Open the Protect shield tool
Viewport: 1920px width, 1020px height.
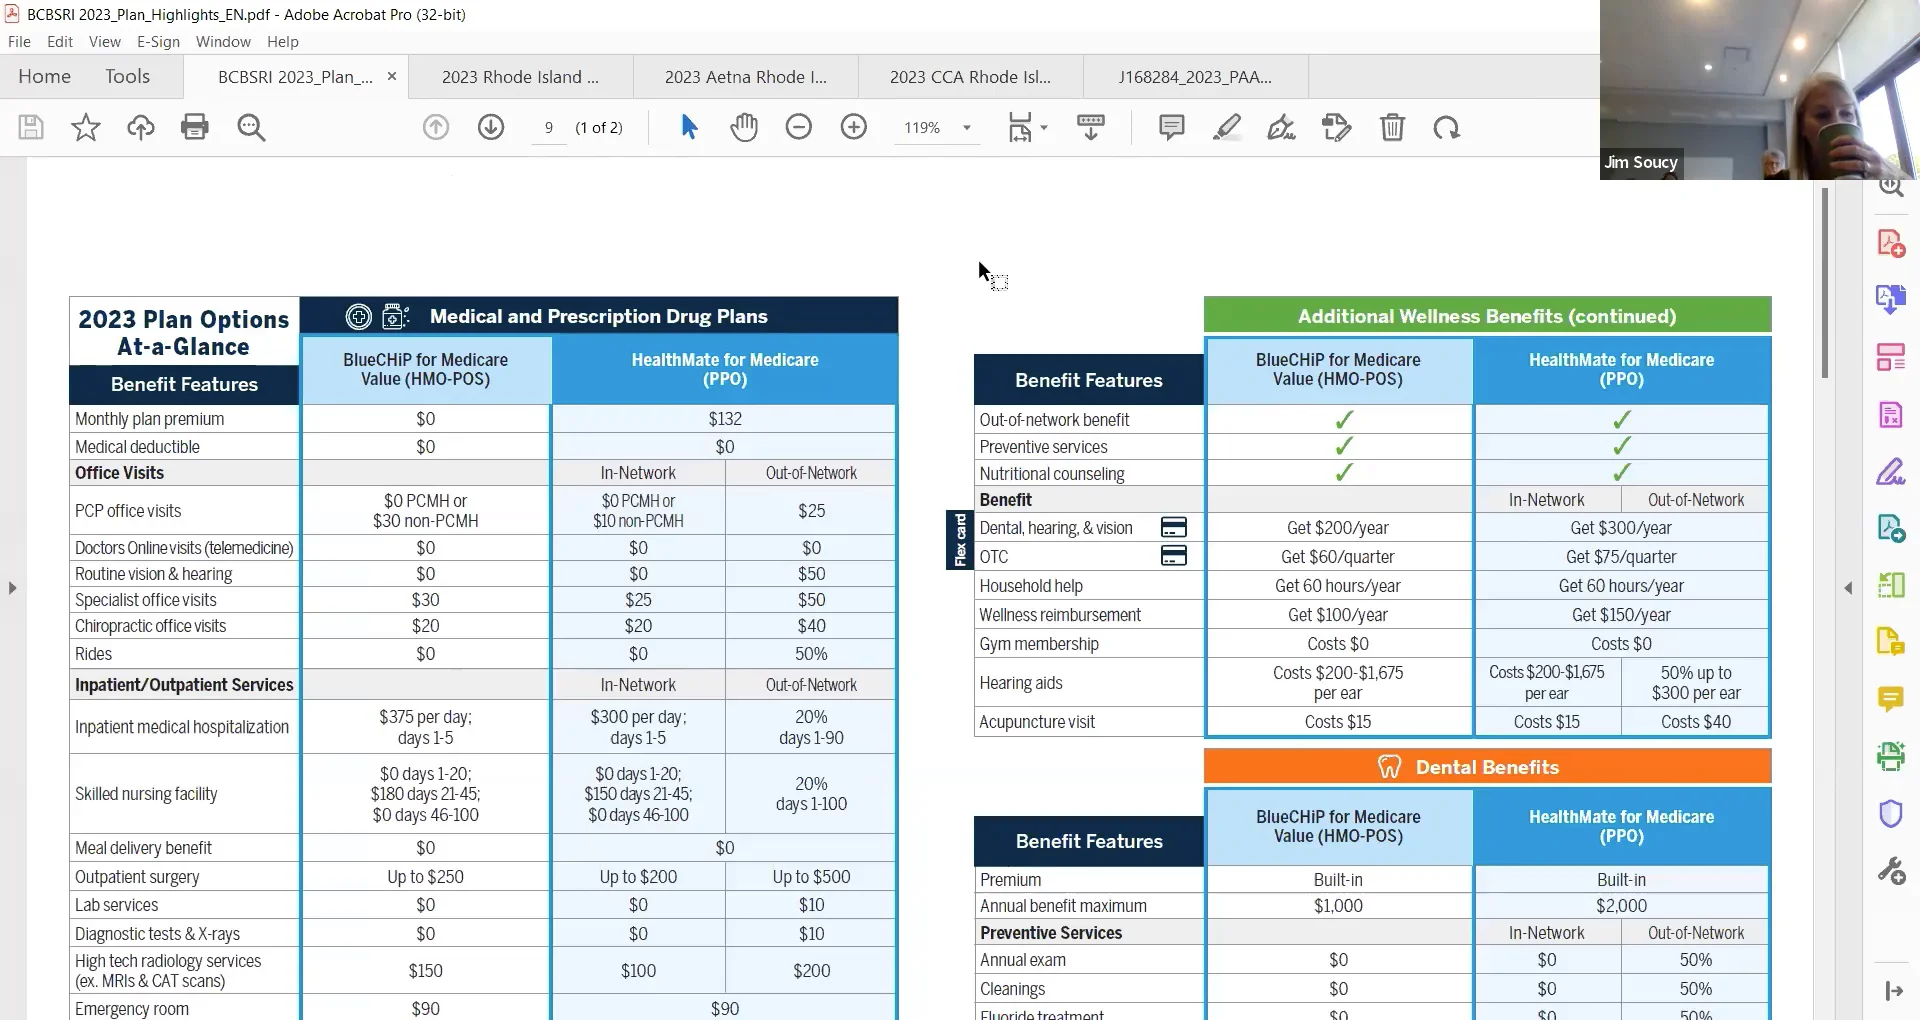pyautogui.click(x=1891, y=813)
